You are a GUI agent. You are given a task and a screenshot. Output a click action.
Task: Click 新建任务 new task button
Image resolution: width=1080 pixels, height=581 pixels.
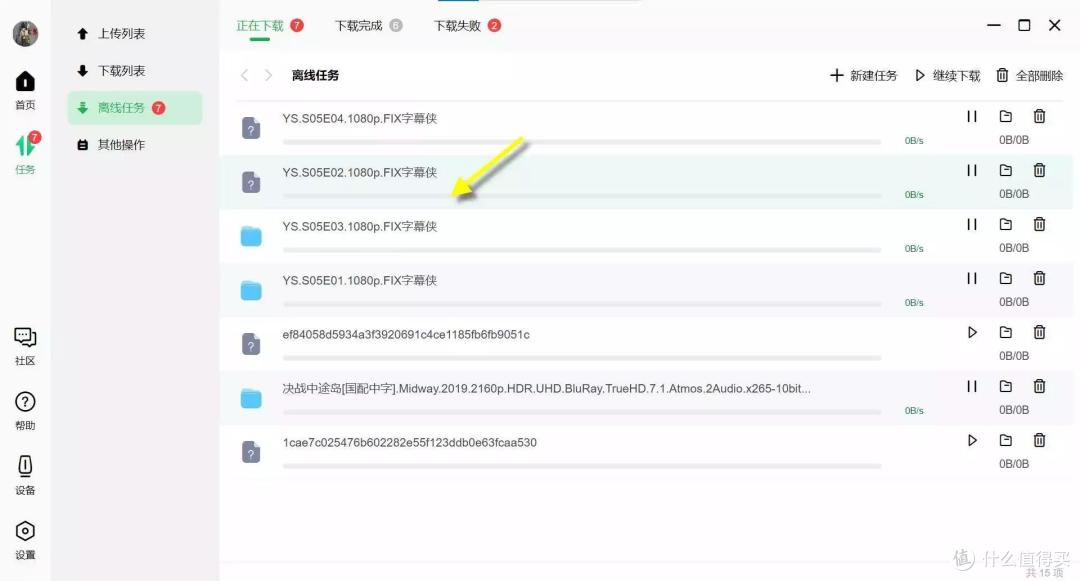pos(864,76)
